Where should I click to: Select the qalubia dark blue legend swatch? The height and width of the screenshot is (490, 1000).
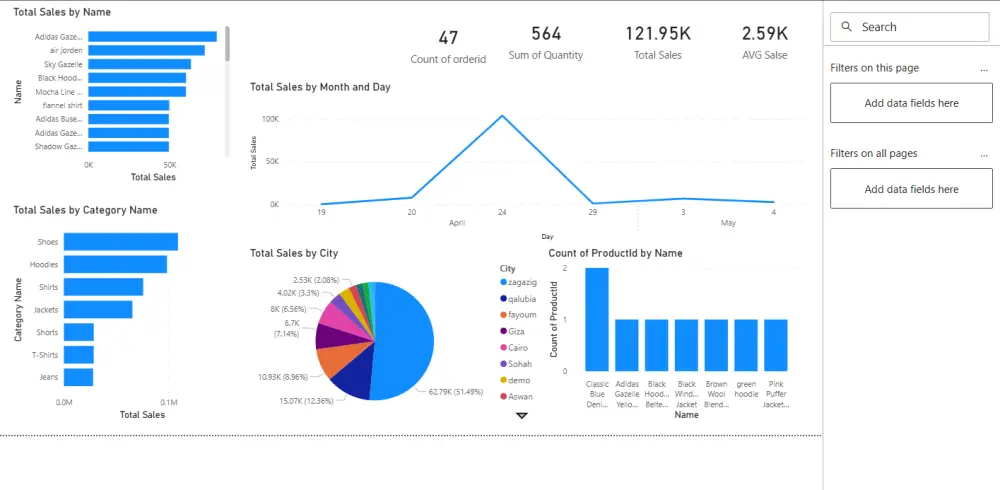click(x=504, y=299)
